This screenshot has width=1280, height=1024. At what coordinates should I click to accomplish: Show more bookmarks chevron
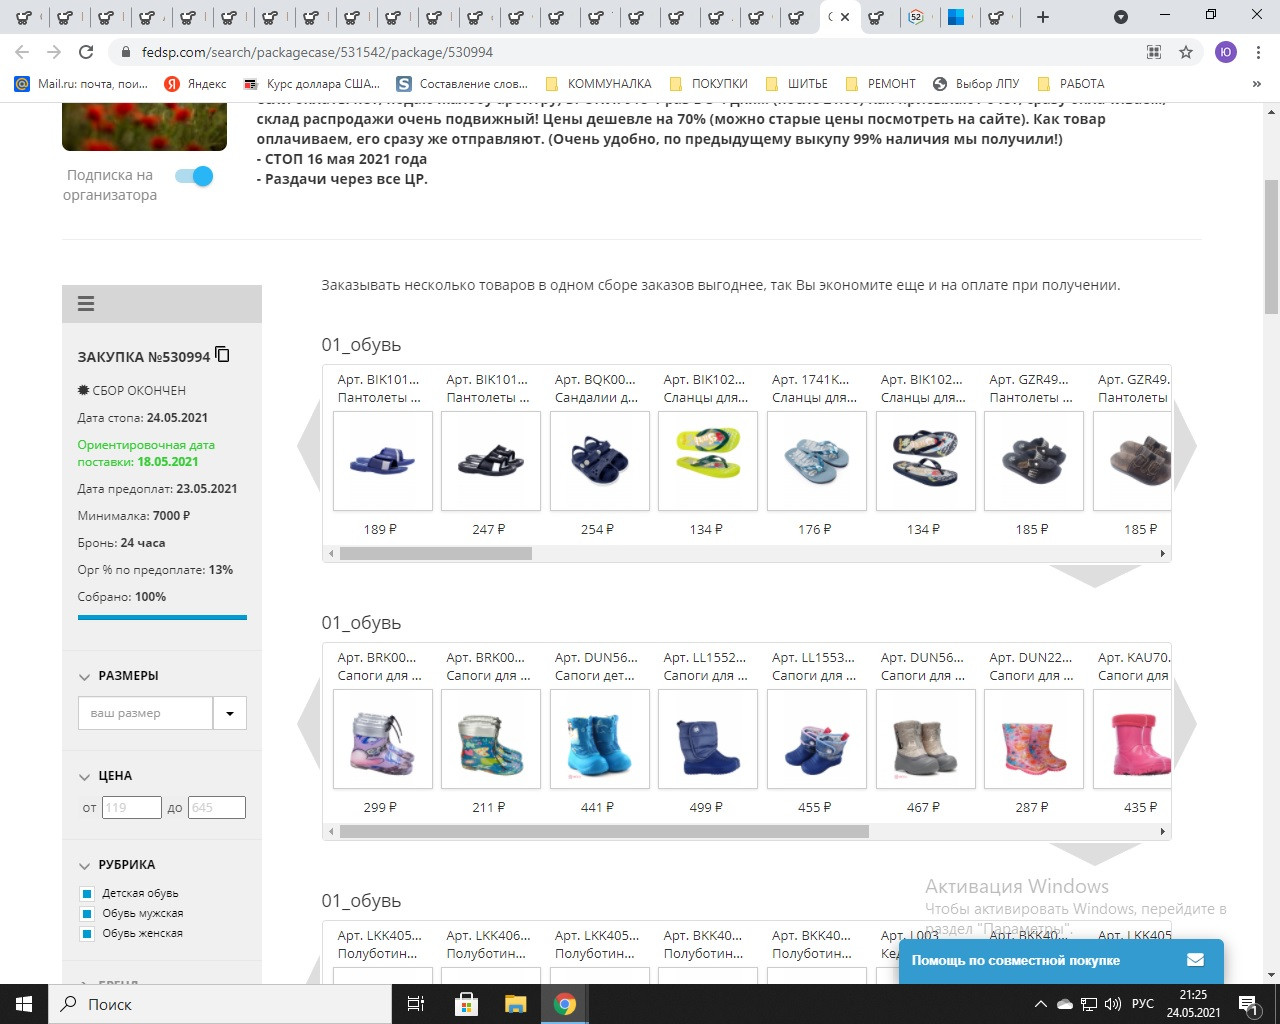(x=1257, y=84)
